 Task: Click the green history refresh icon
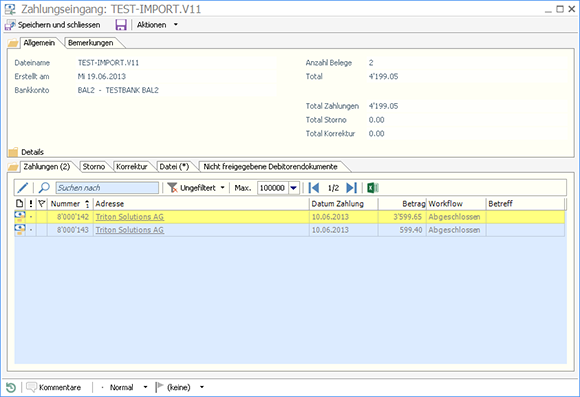click(x=11, y=387)
